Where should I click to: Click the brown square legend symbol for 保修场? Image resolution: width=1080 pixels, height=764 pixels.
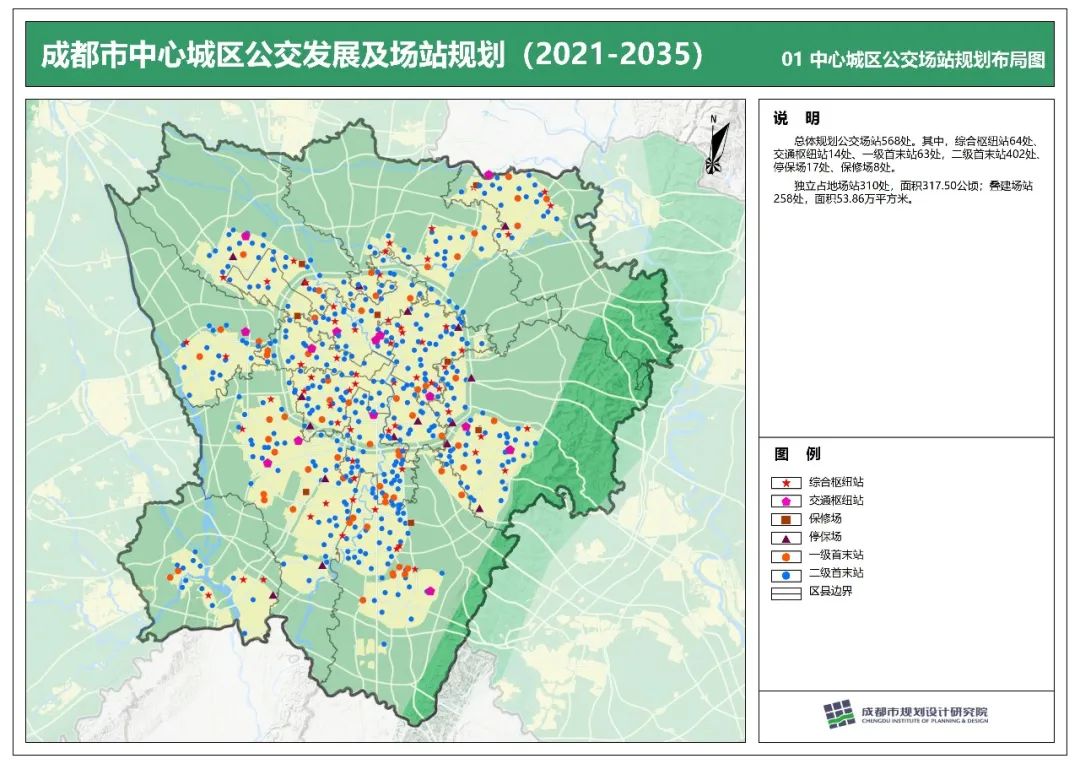(786, 519)
